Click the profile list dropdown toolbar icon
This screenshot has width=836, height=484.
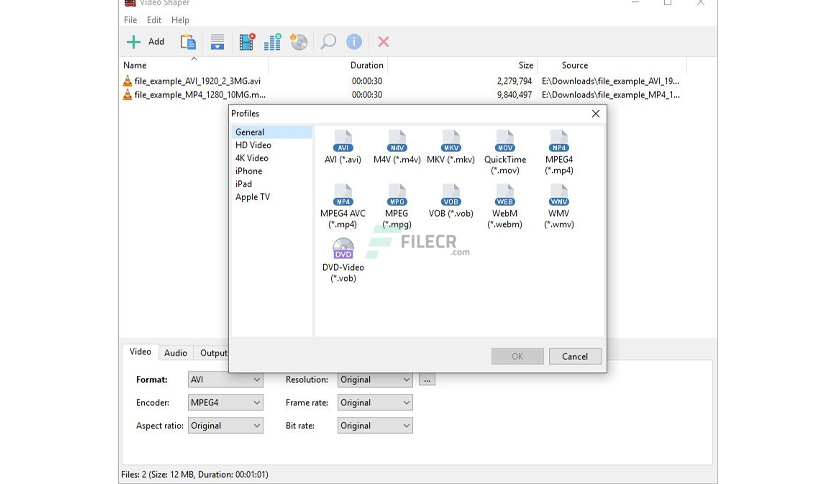pos(217,42)
